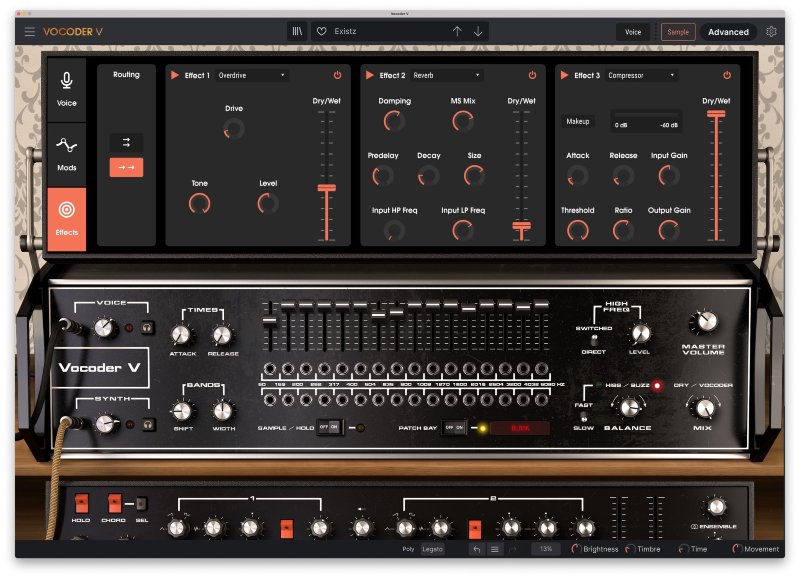The width and height of the screenshot is (800, 578).
Task: Click the Existz preset name field
Action: pyautogui.click(x=380, y=31)
